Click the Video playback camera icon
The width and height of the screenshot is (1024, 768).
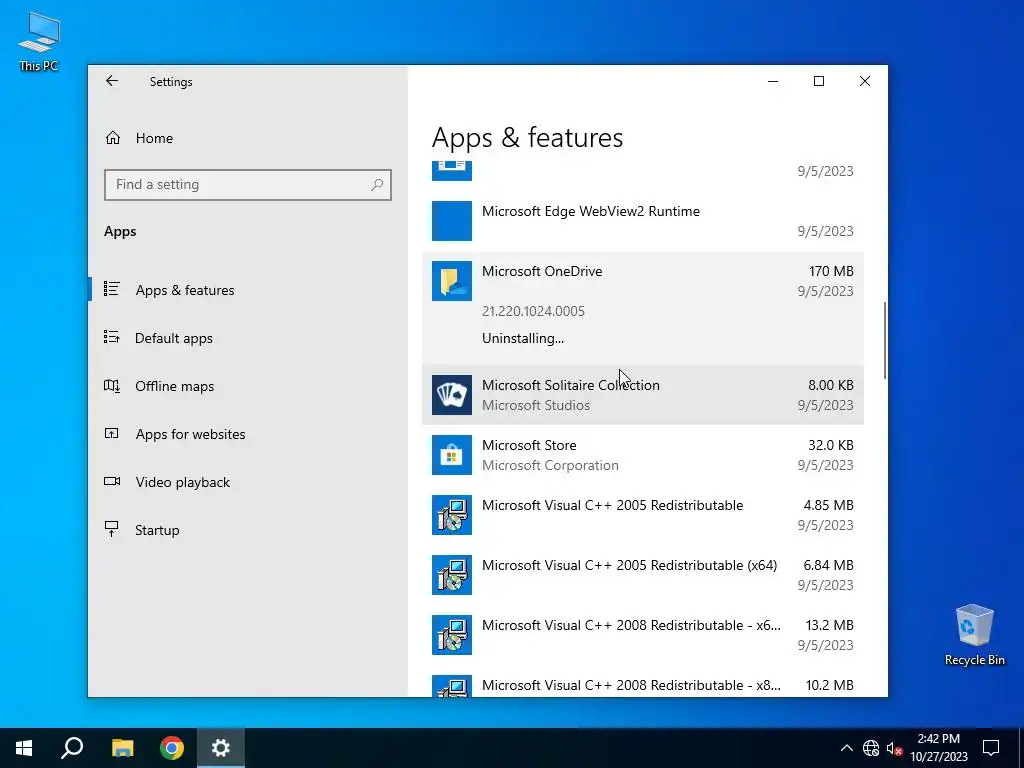pyautogui.click(x=112, y=481)
